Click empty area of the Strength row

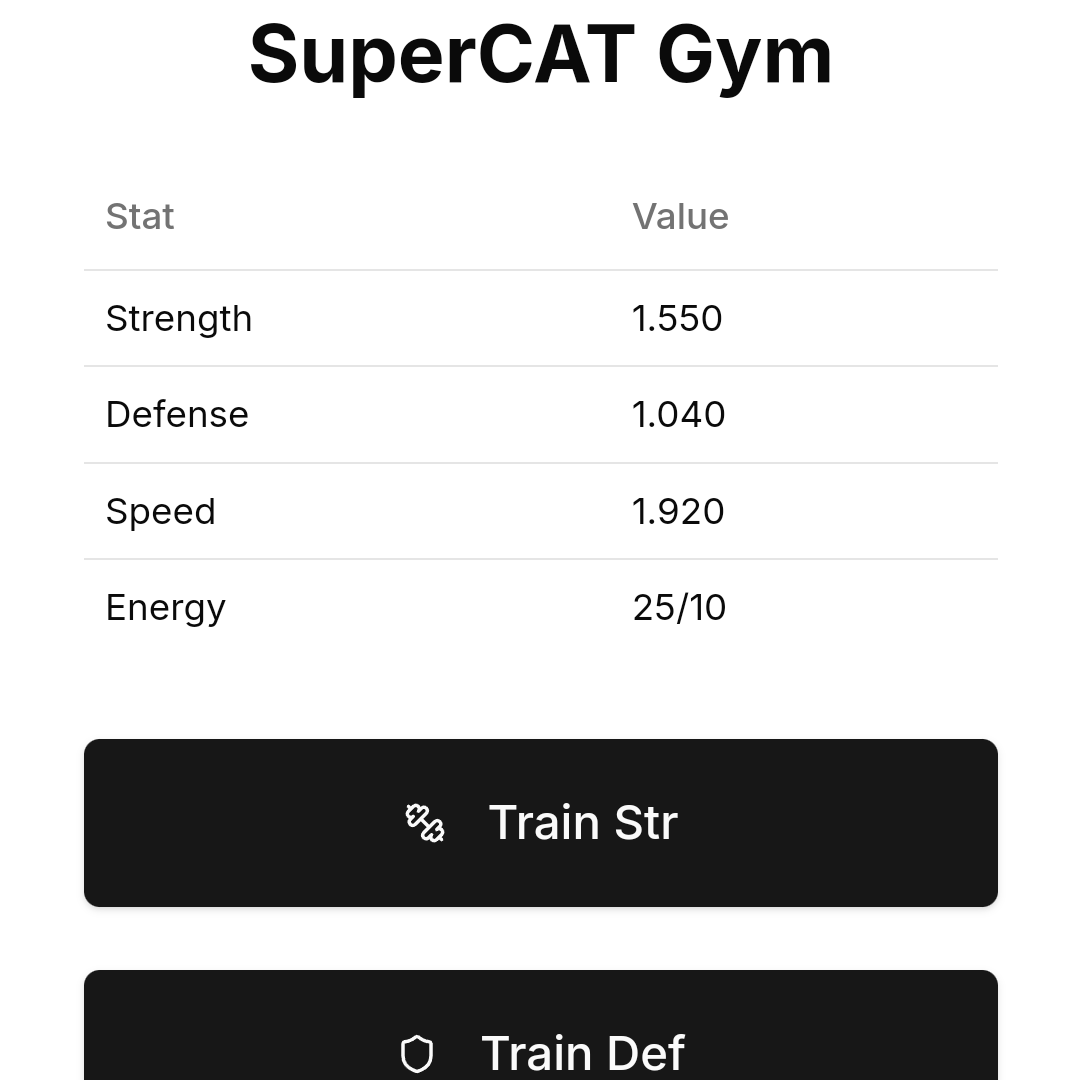coord(441,319)
